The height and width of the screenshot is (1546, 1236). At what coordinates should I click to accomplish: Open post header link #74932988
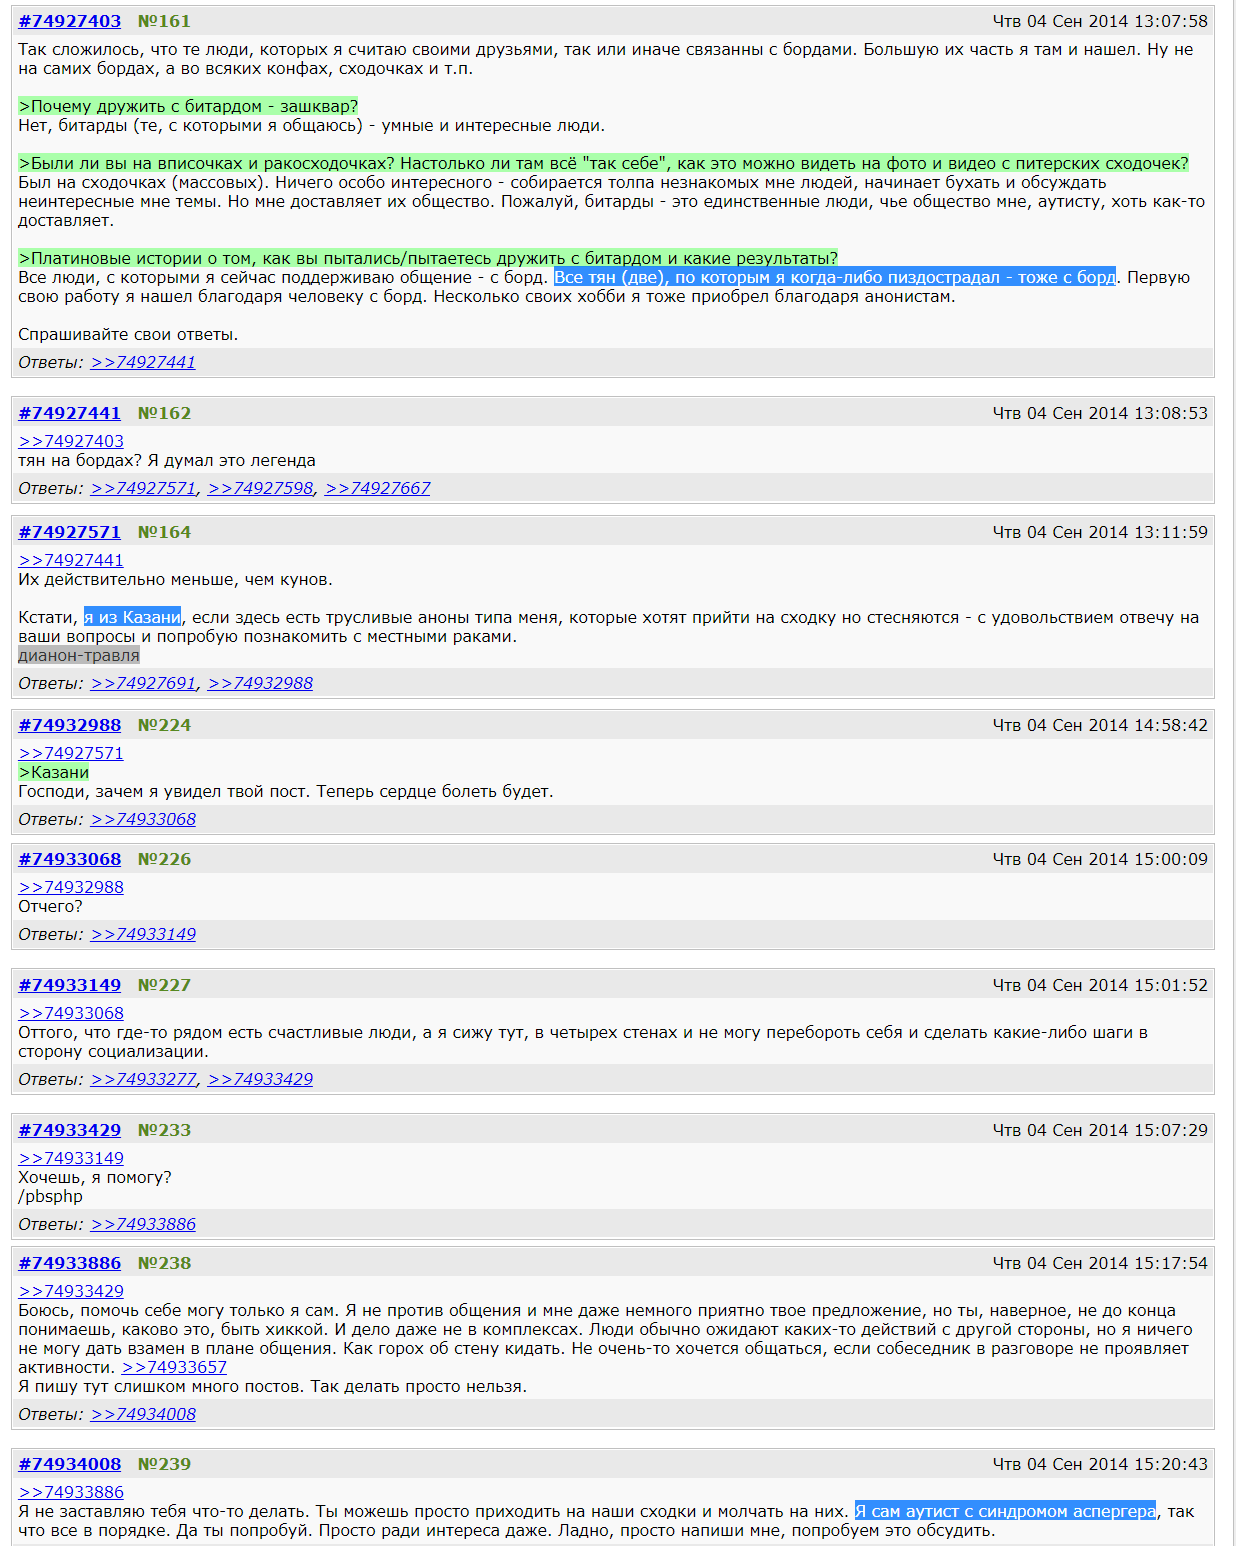(70, 725)
